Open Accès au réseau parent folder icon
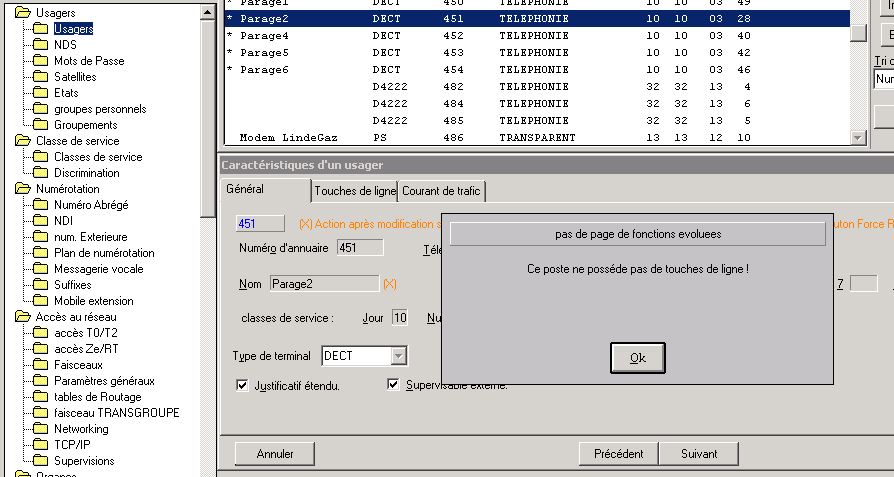This screenshot has width=894, height=477. click(23, 316)
